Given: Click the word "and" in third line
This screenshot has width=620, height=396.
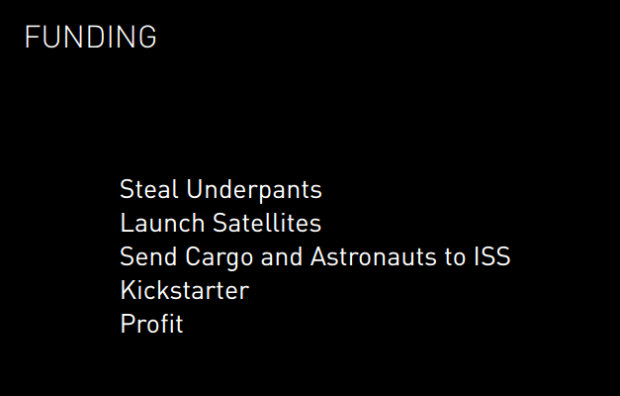Looking at the screenshot, I should click(282, 256).
